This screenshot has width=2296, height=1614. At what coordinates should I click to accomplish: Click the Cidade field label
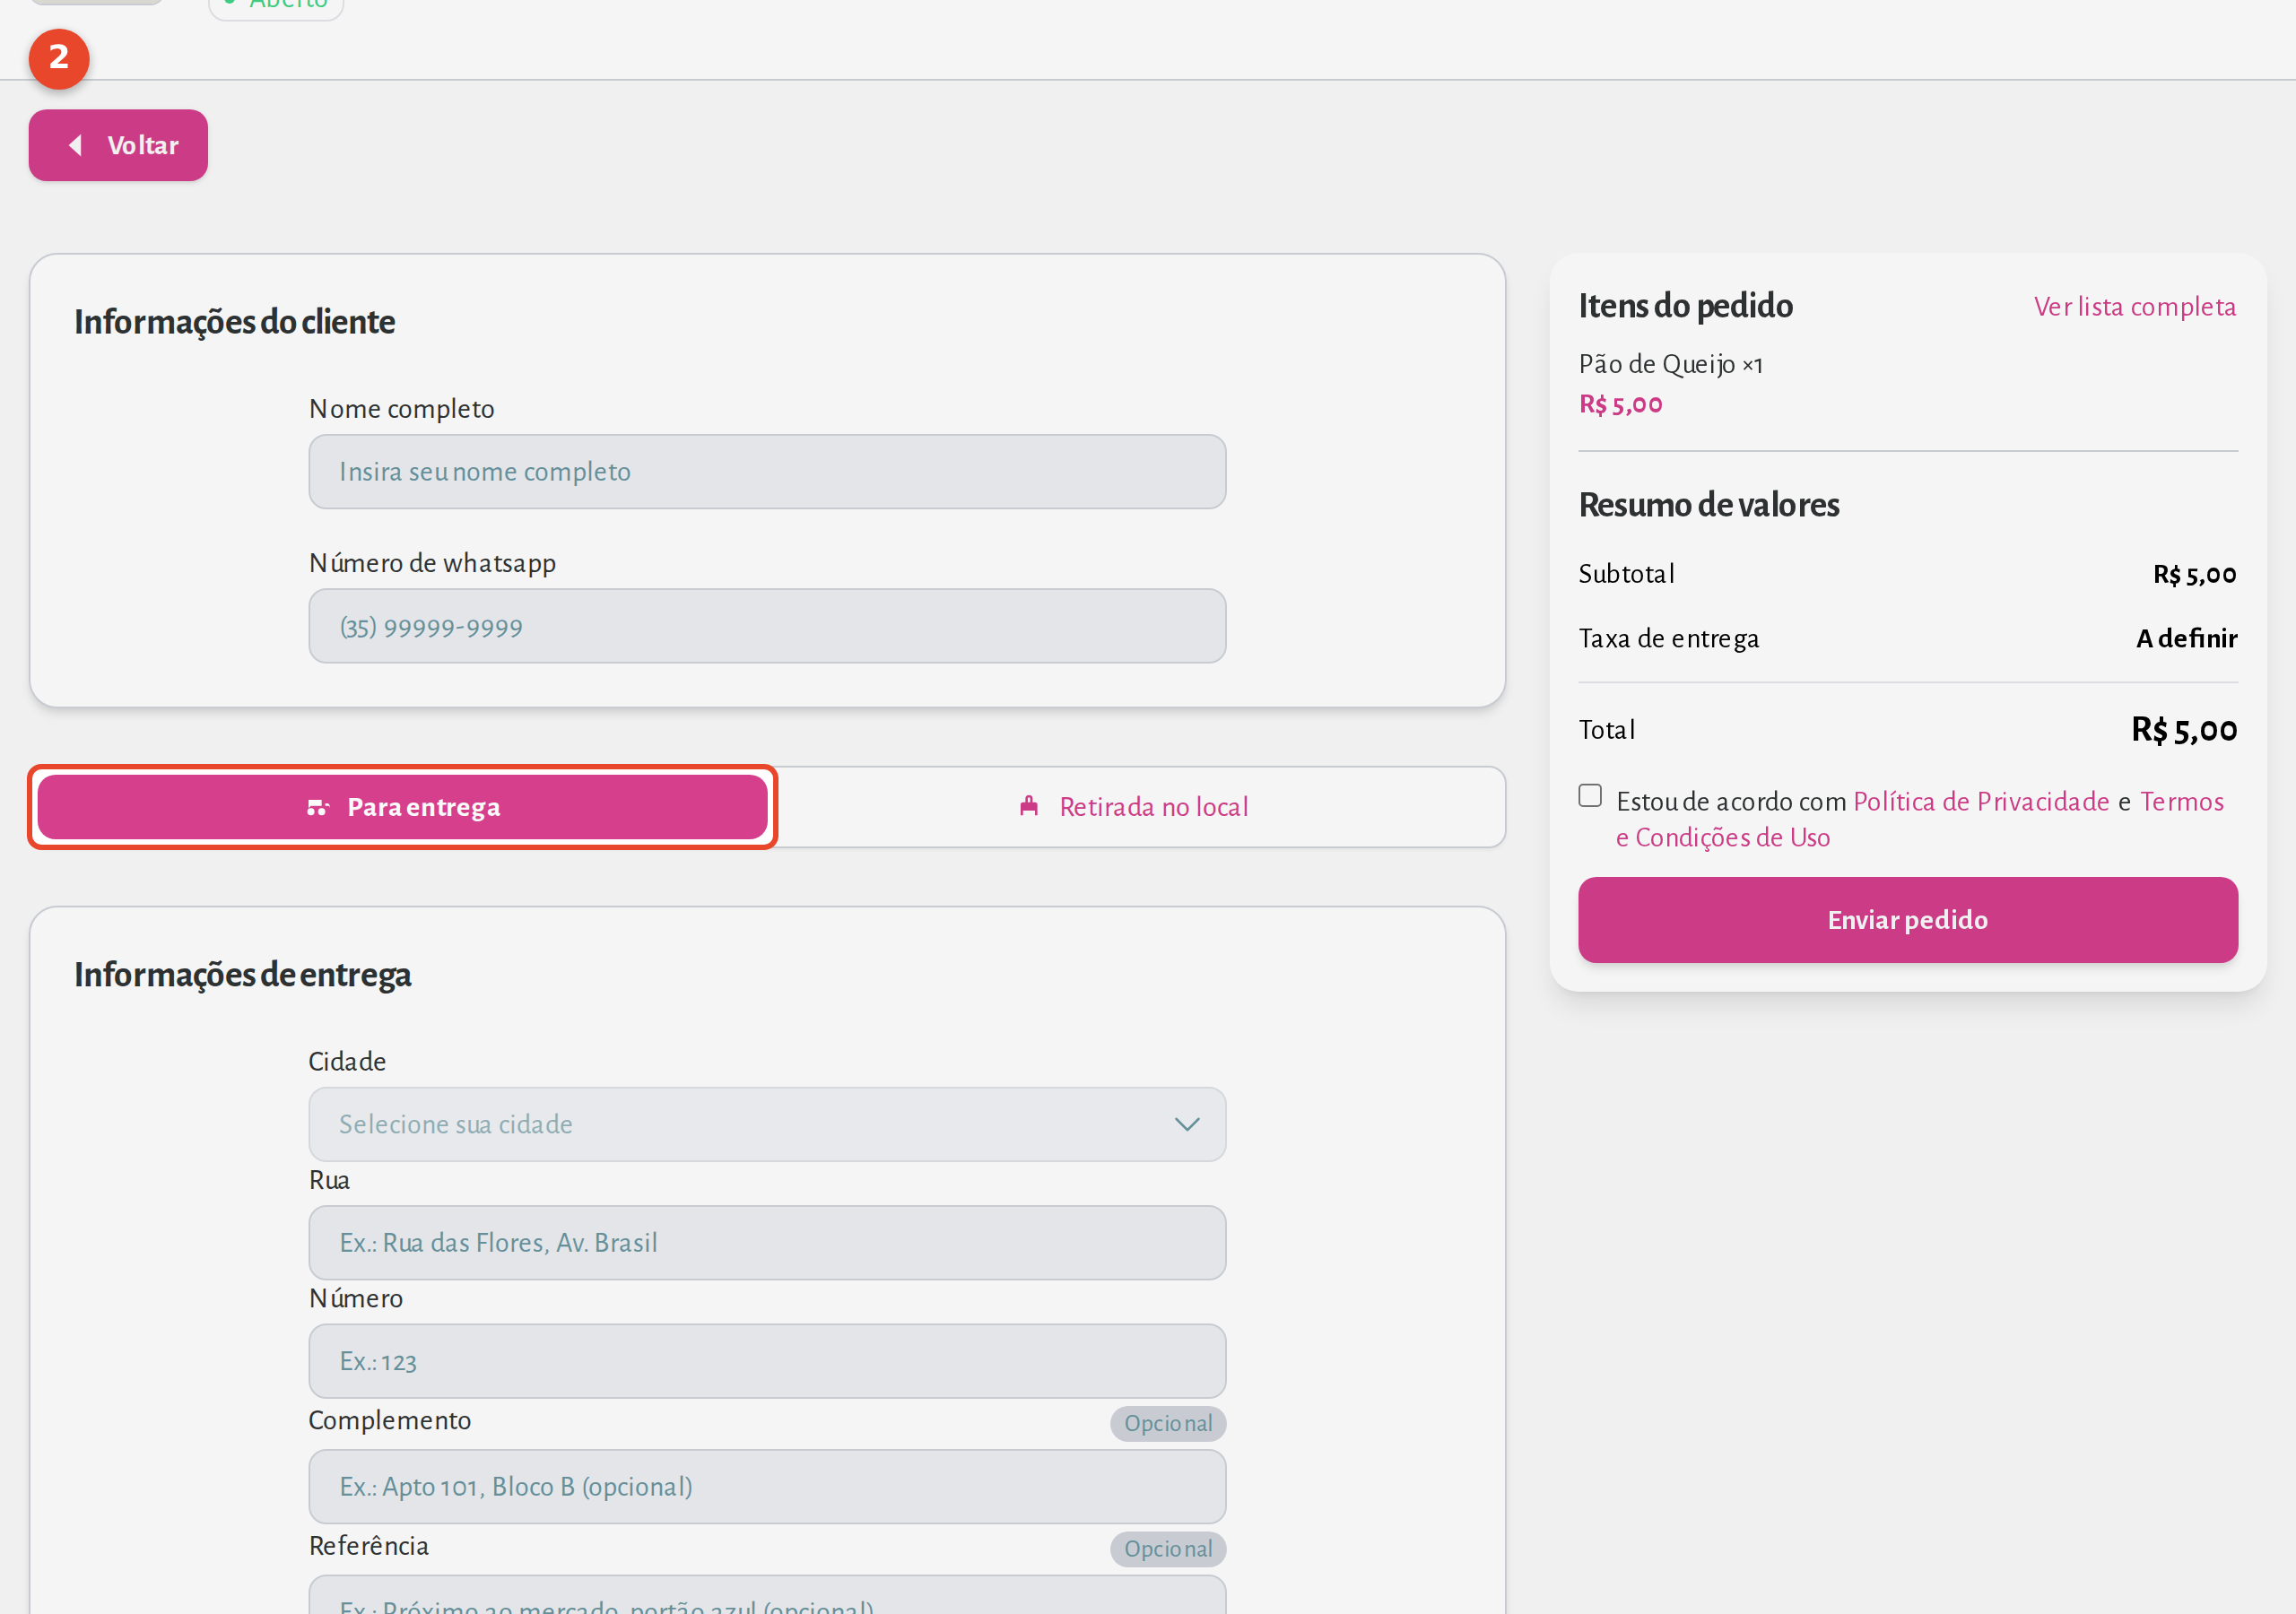[x=347, y=1061]
